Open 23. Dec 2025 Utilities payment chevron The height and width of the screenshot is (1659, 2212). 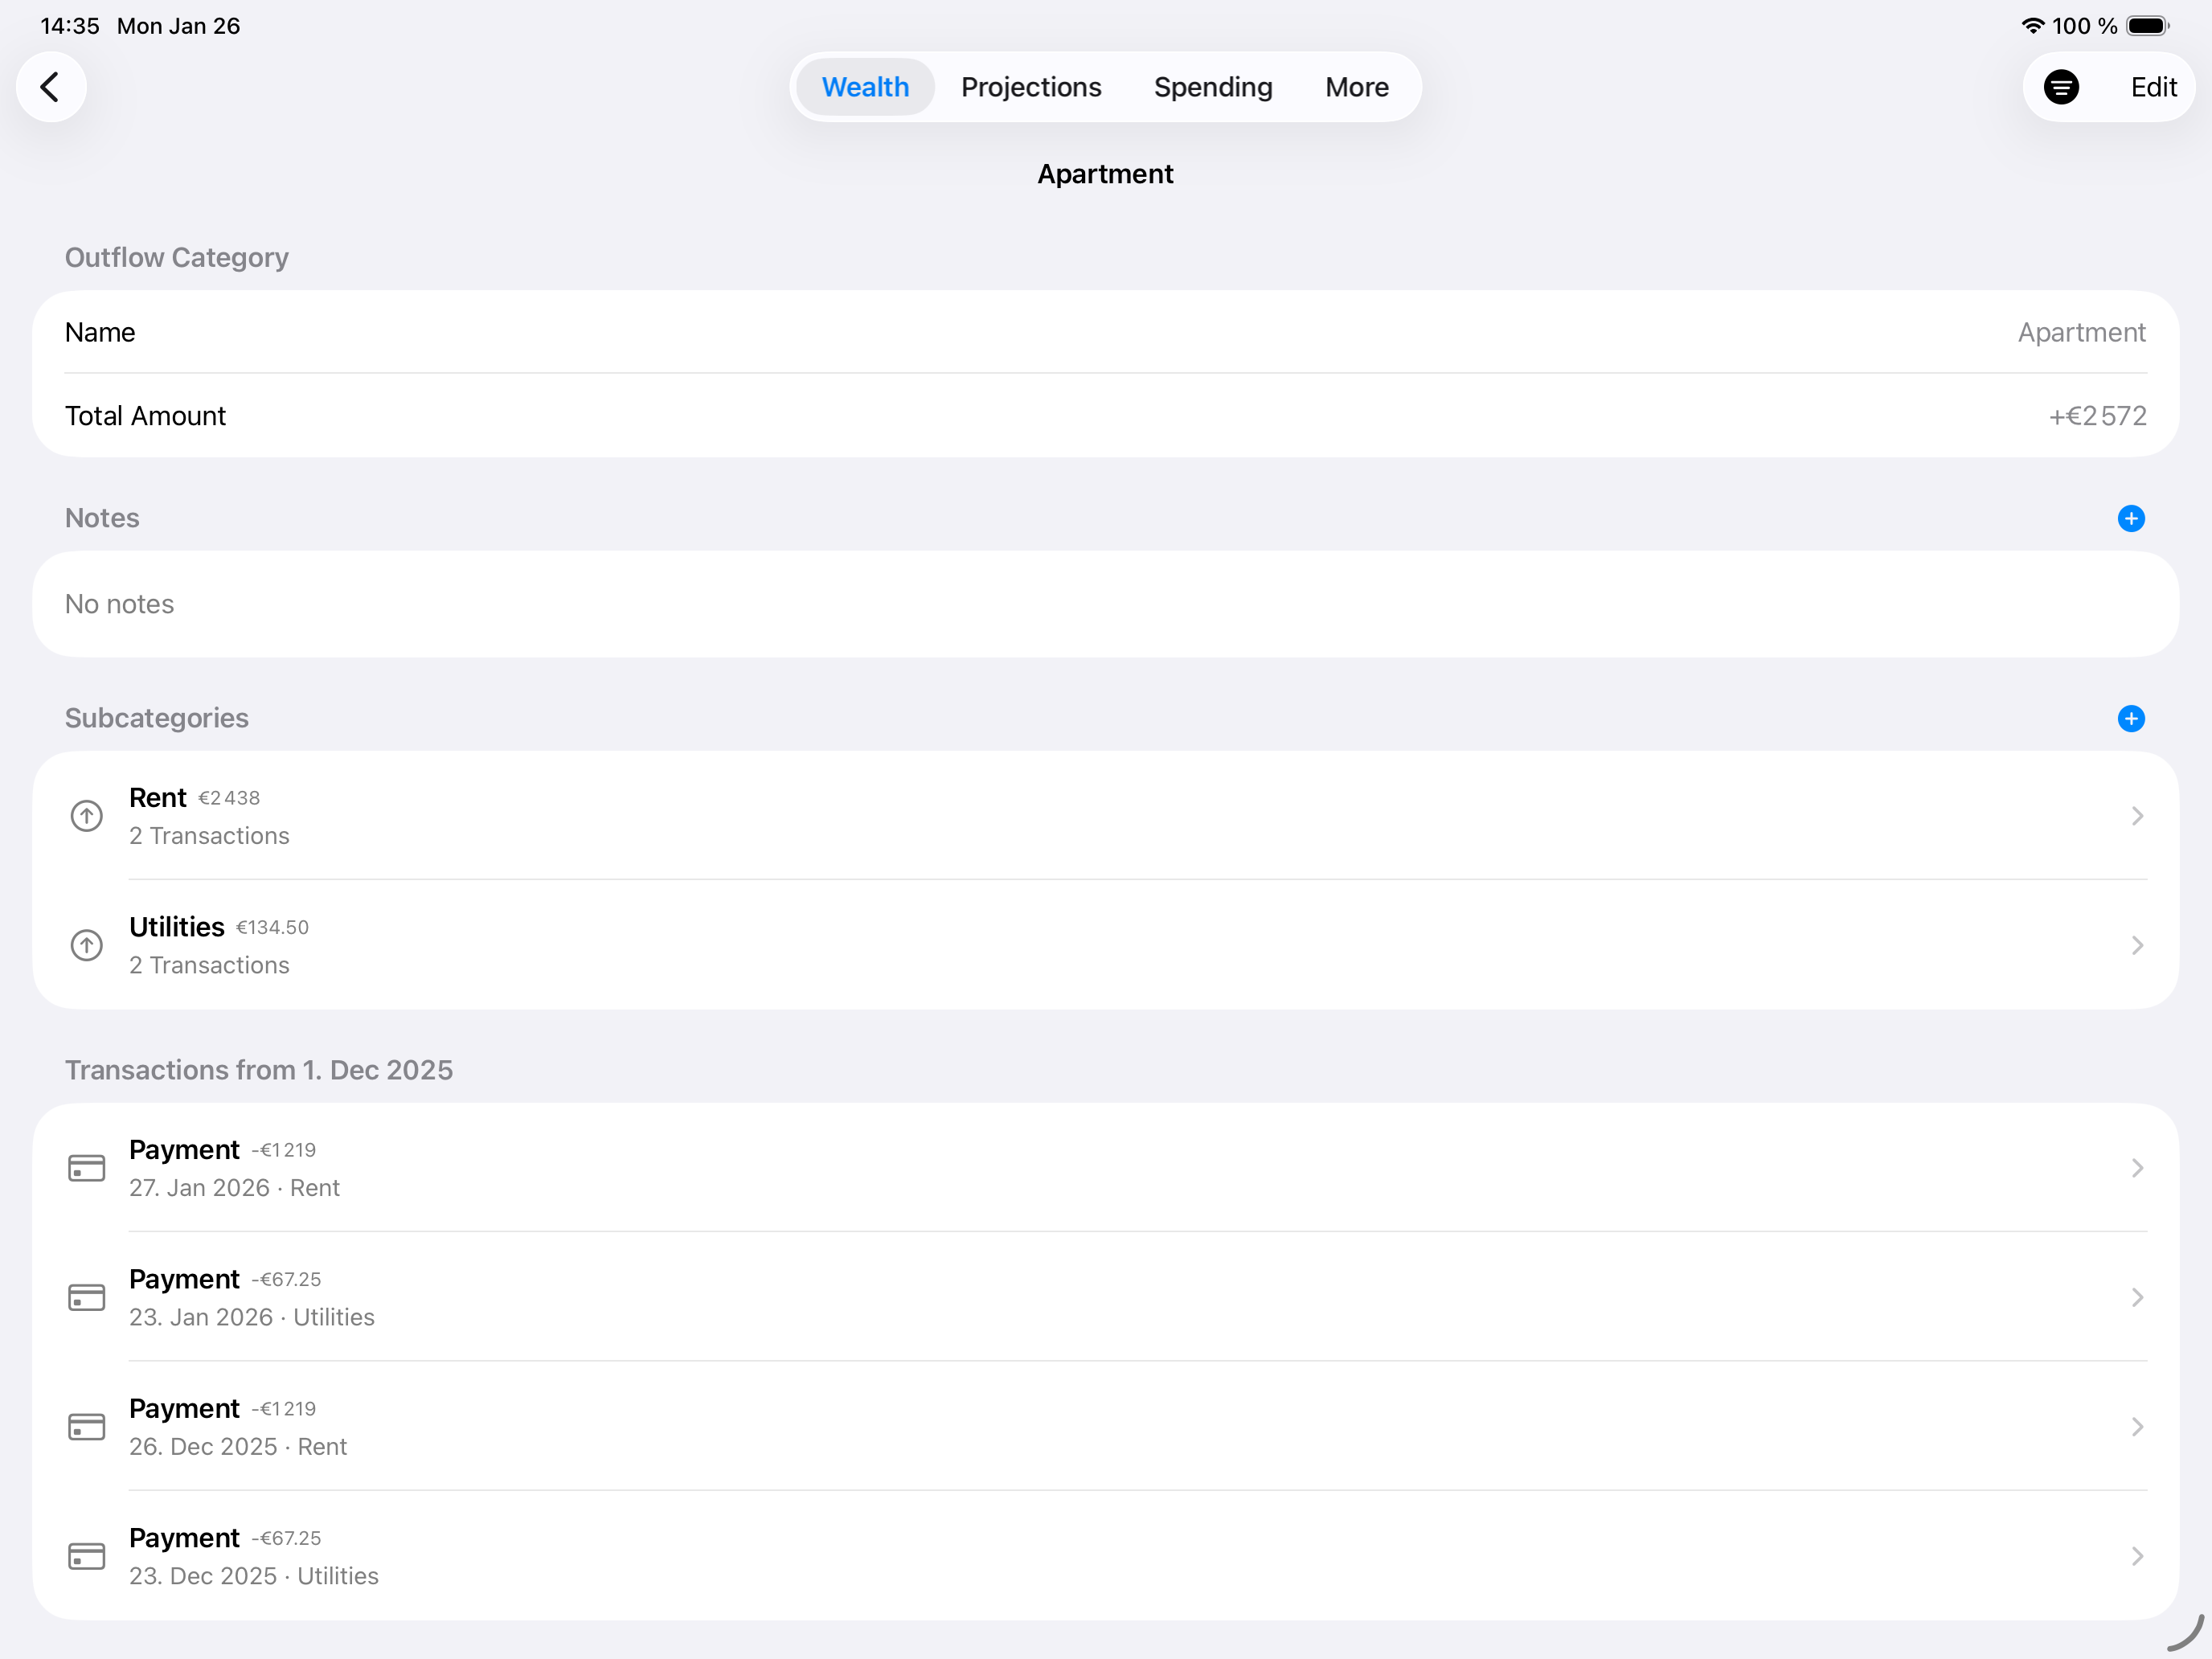[x=2137, y=1556]
